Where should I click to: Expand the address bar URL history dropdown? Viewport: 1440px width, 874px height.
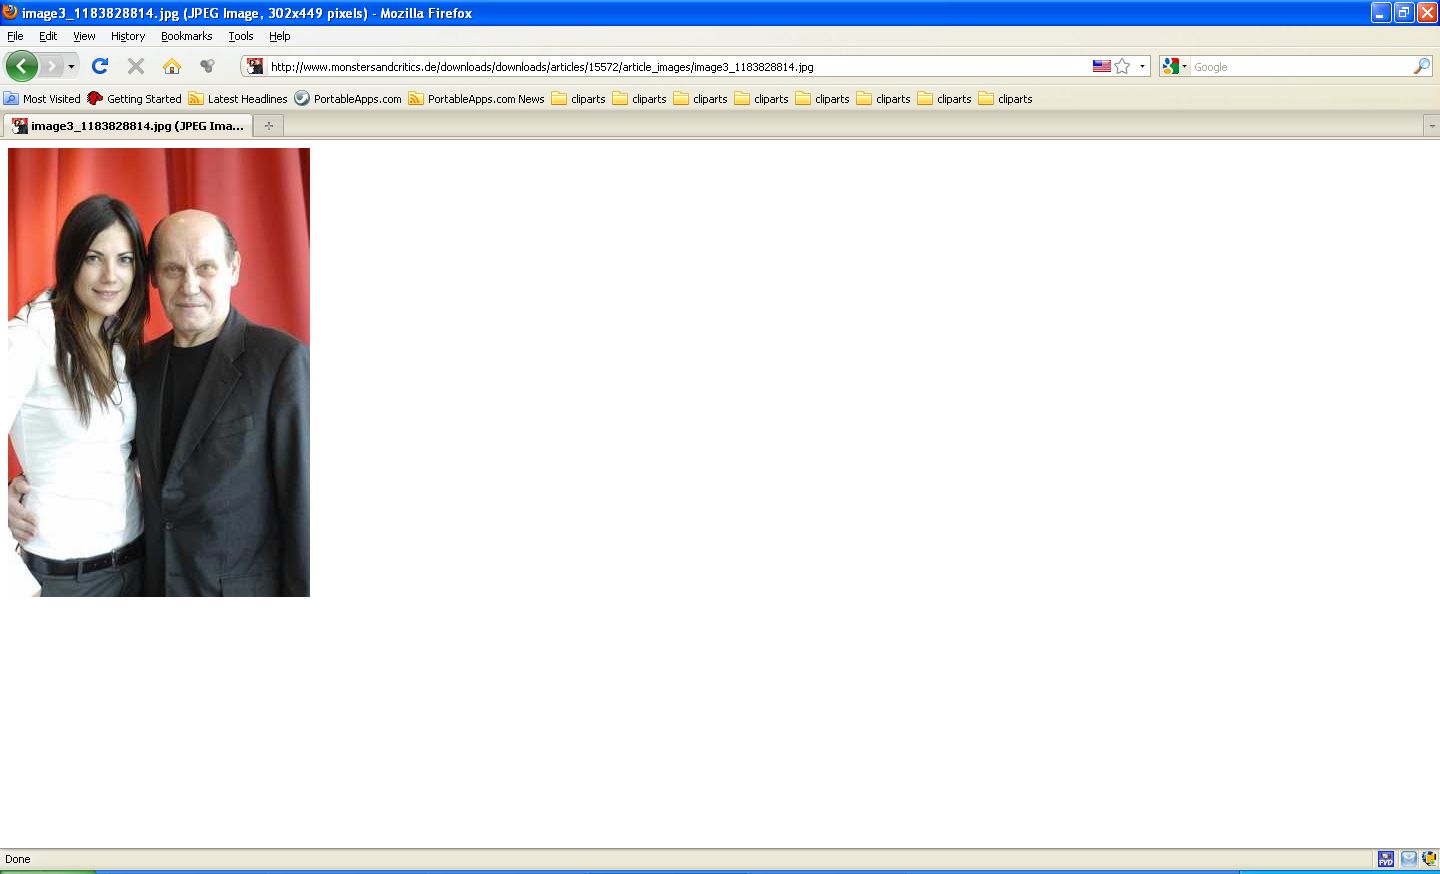pyautogui.click(x=1142, y=66)
